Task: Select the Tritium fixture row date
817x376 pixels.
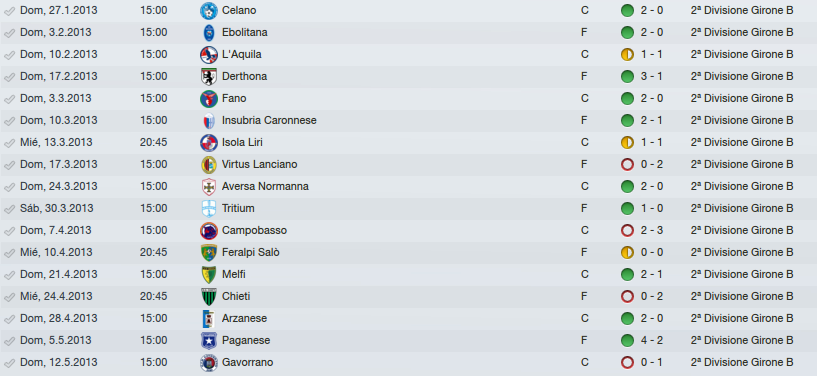Action: click(57, 208)
